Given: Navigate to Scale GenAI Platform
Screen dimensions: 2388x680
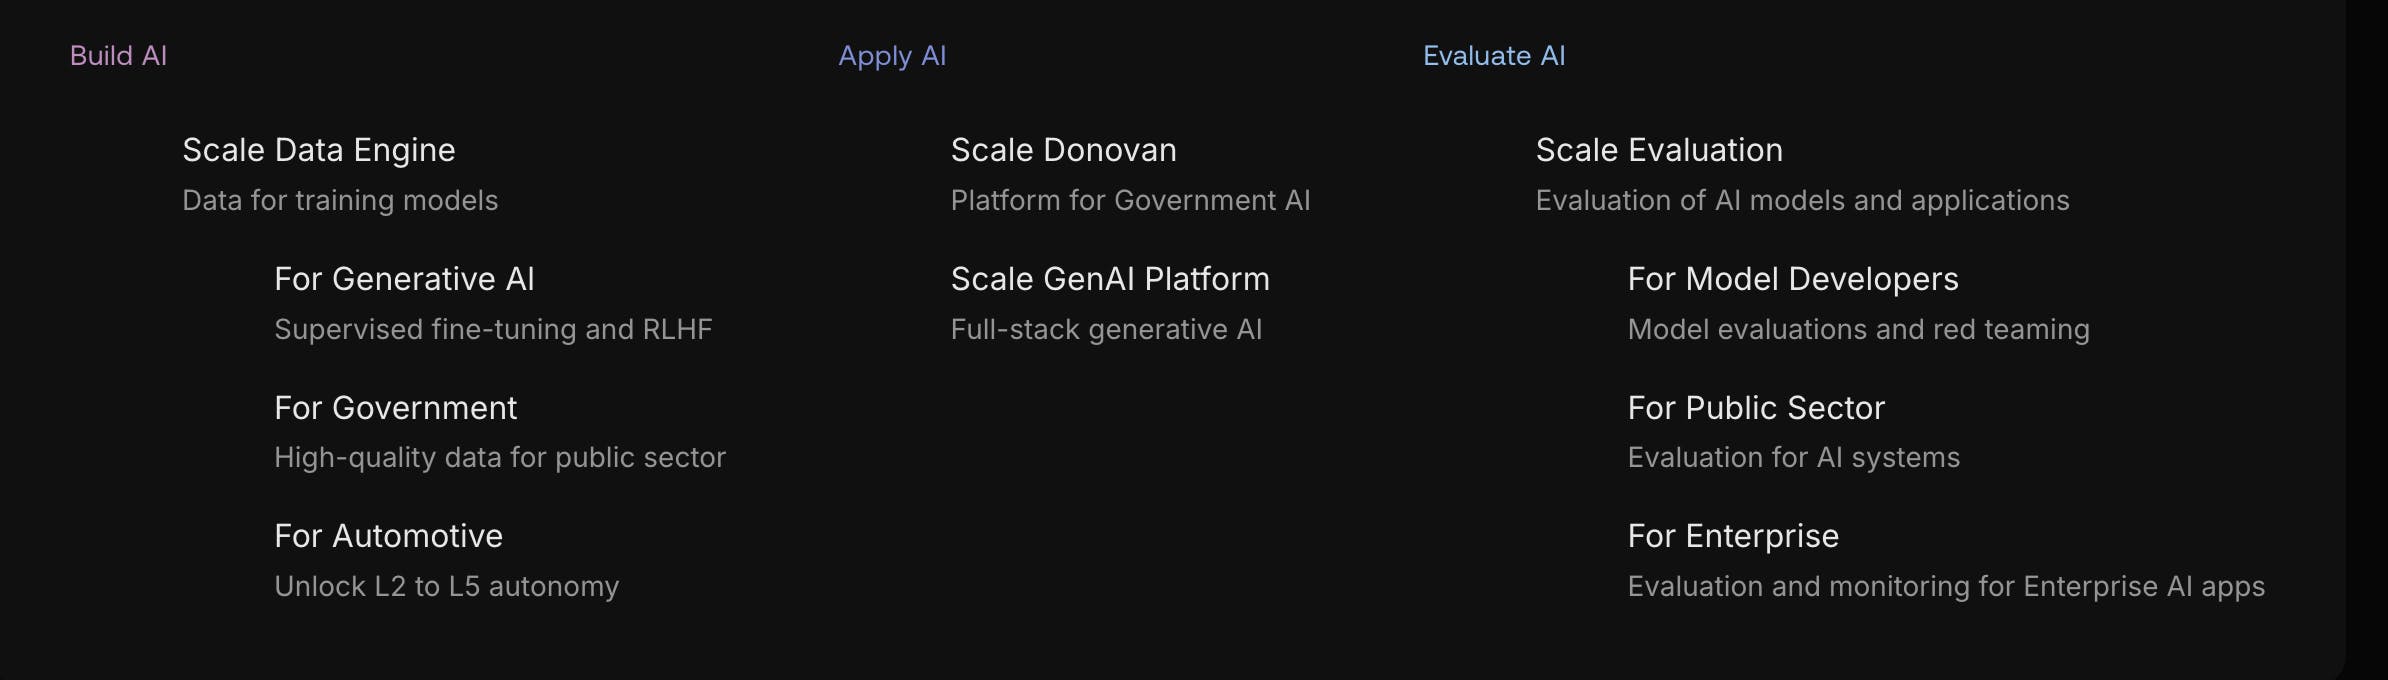Looking at the screenshot, I should tap(1110, 279).
